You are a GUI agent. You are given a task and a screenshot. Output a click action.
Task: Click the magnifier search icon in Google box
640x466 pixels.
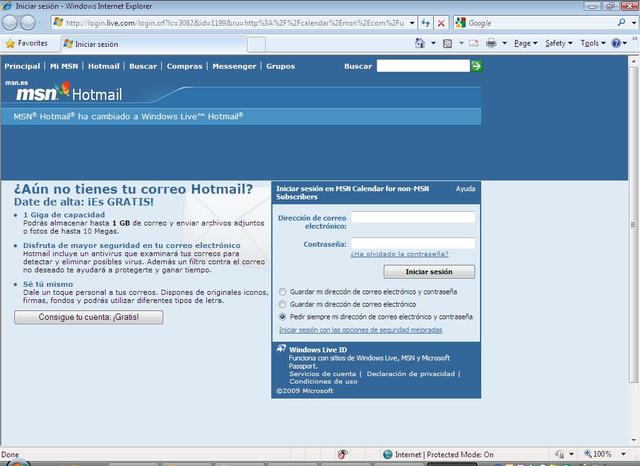621,22
